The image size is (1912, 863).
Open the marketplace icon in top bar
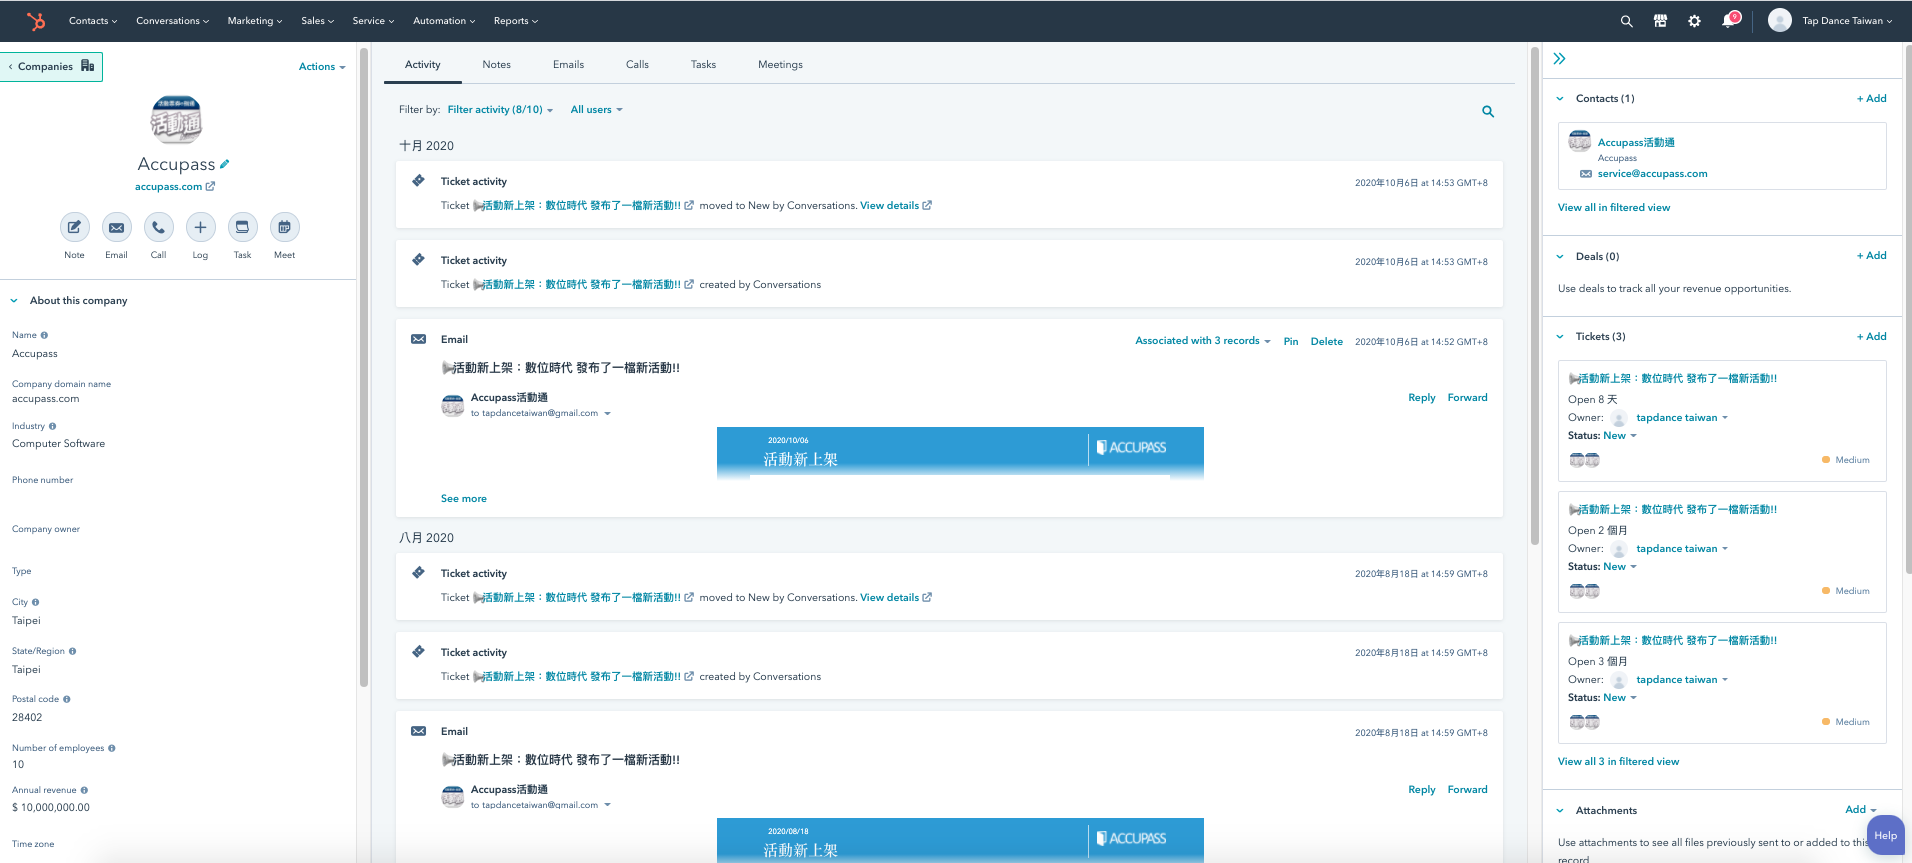1661,21
